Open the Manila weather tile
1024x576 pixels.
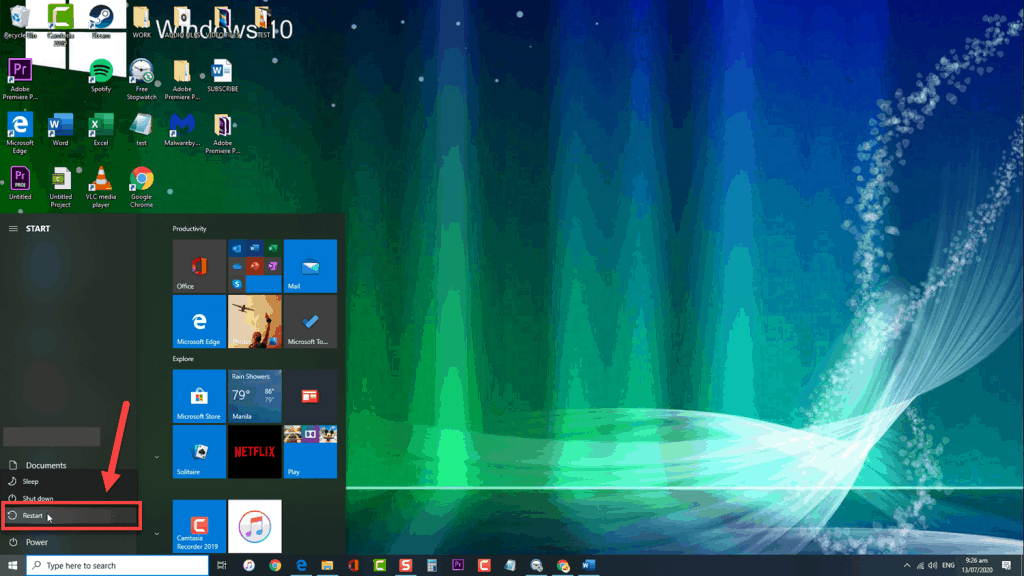pyautogui.click(x=255, y=395)
